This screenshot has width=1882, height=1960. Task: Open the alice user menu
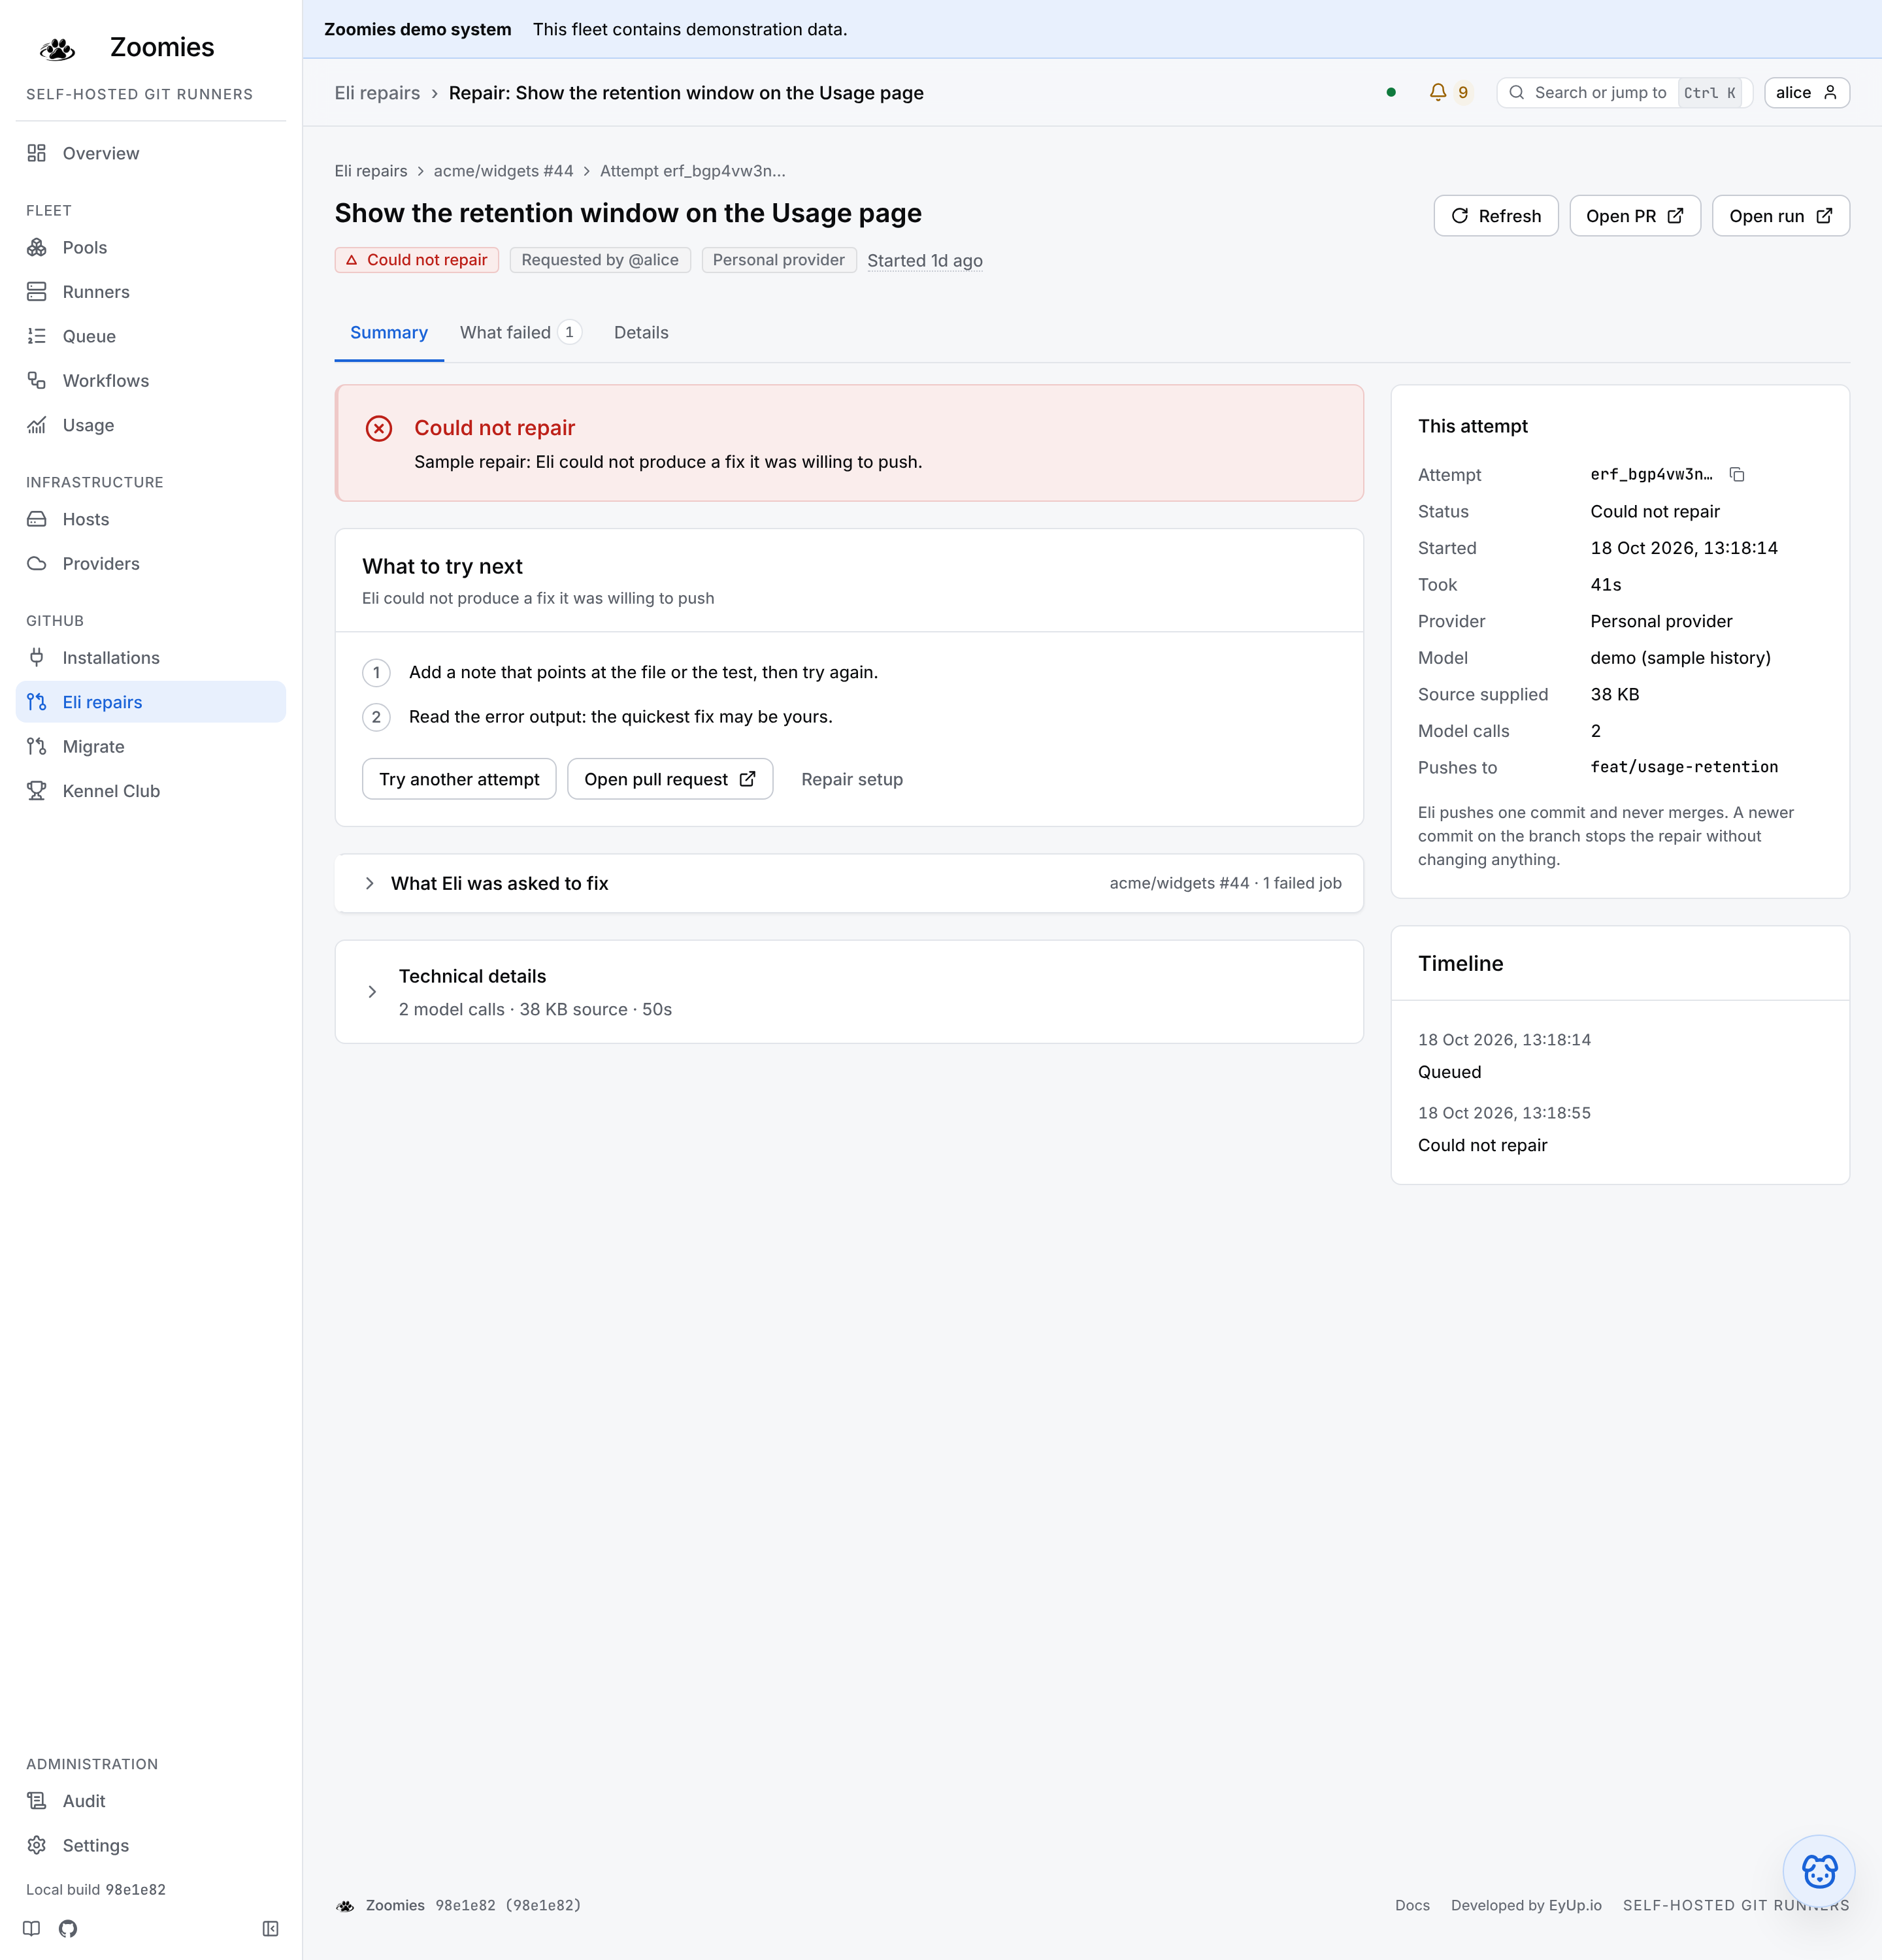click(1807, 93)
